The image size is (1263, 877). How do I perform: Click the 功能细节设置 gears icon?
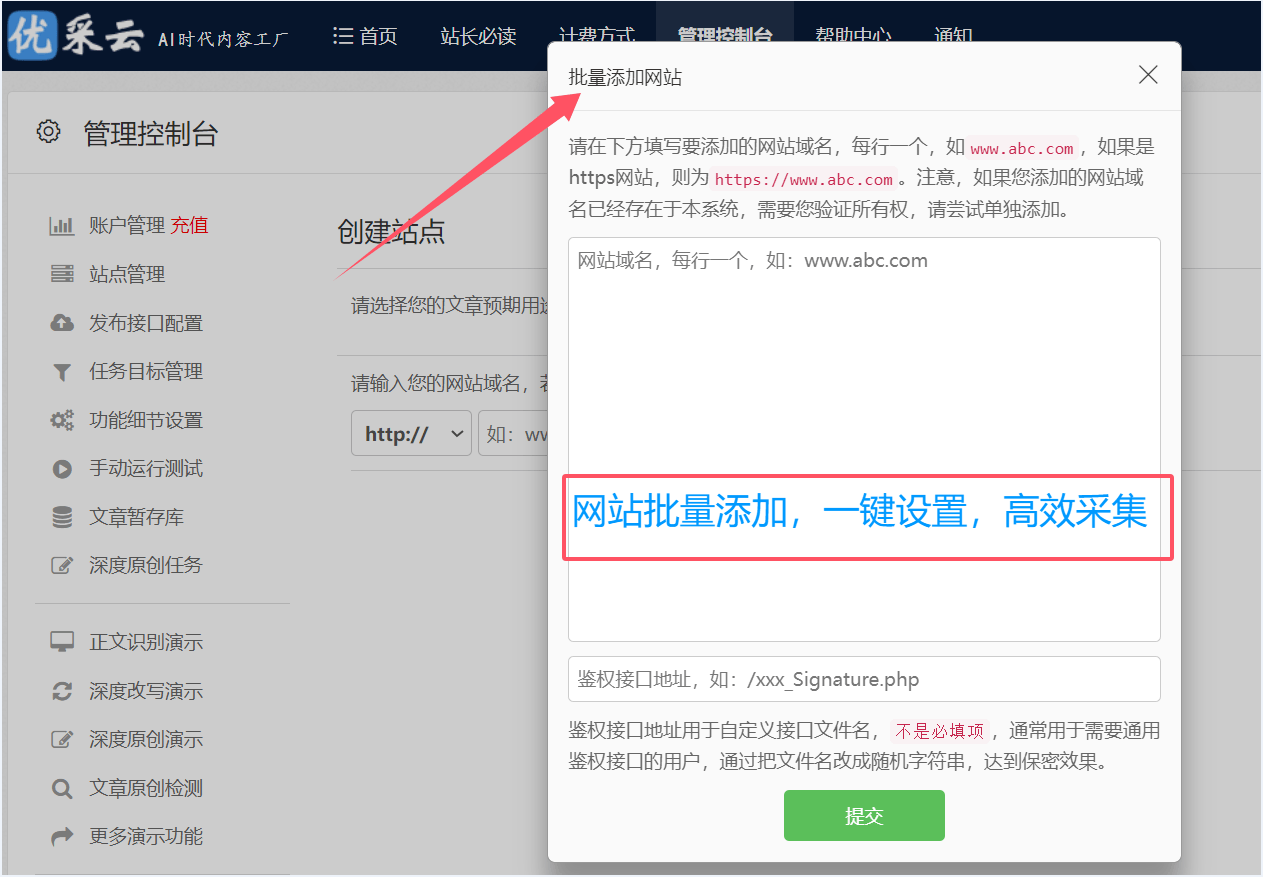click(62, 420)
